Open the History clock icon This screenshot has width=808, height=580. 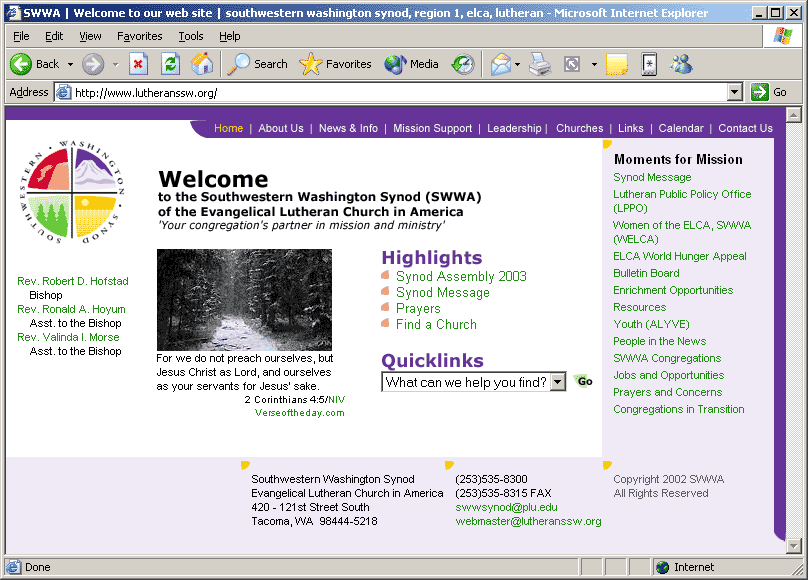point(463,64)
